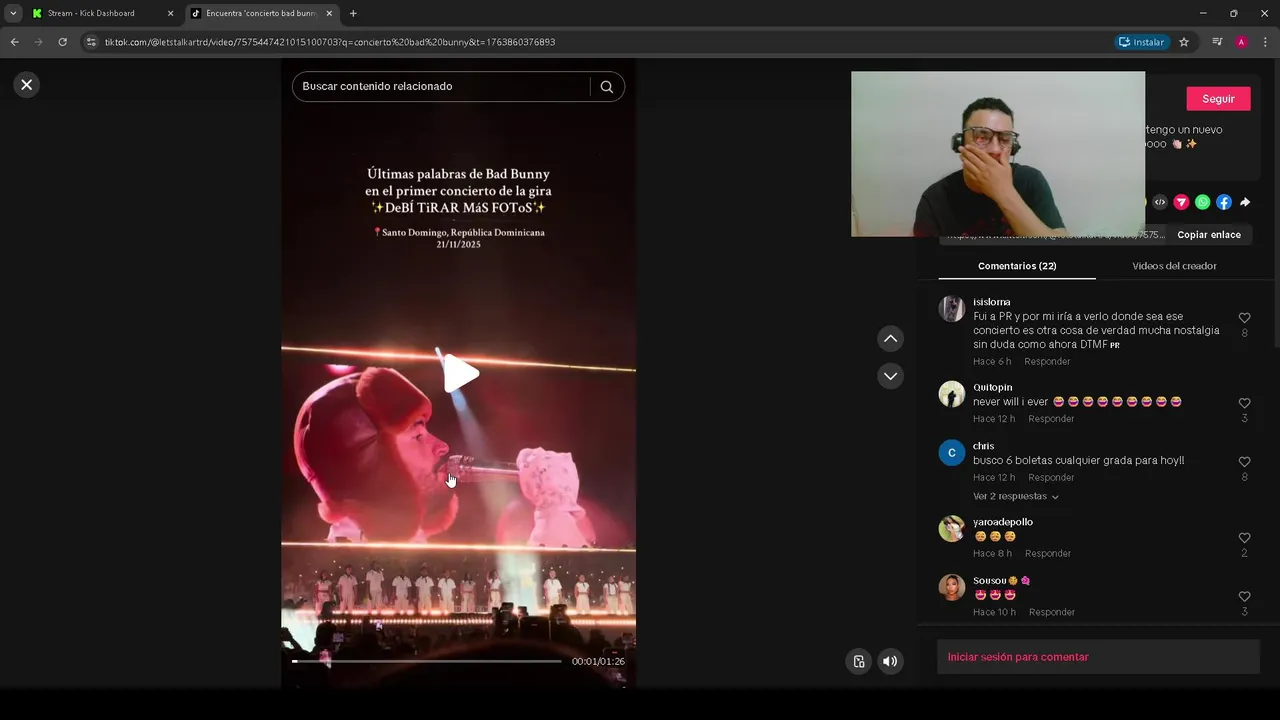
Task: Click the browser address bar URL
Action: coord(330,42)
